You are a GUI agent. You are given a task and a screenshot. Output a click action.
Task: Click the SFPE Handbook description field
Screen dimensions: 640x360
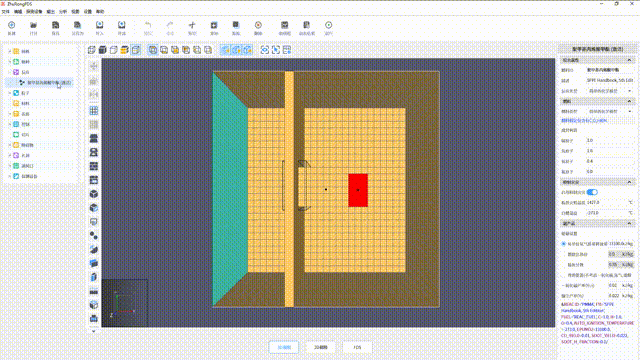(x=610, y=80)
